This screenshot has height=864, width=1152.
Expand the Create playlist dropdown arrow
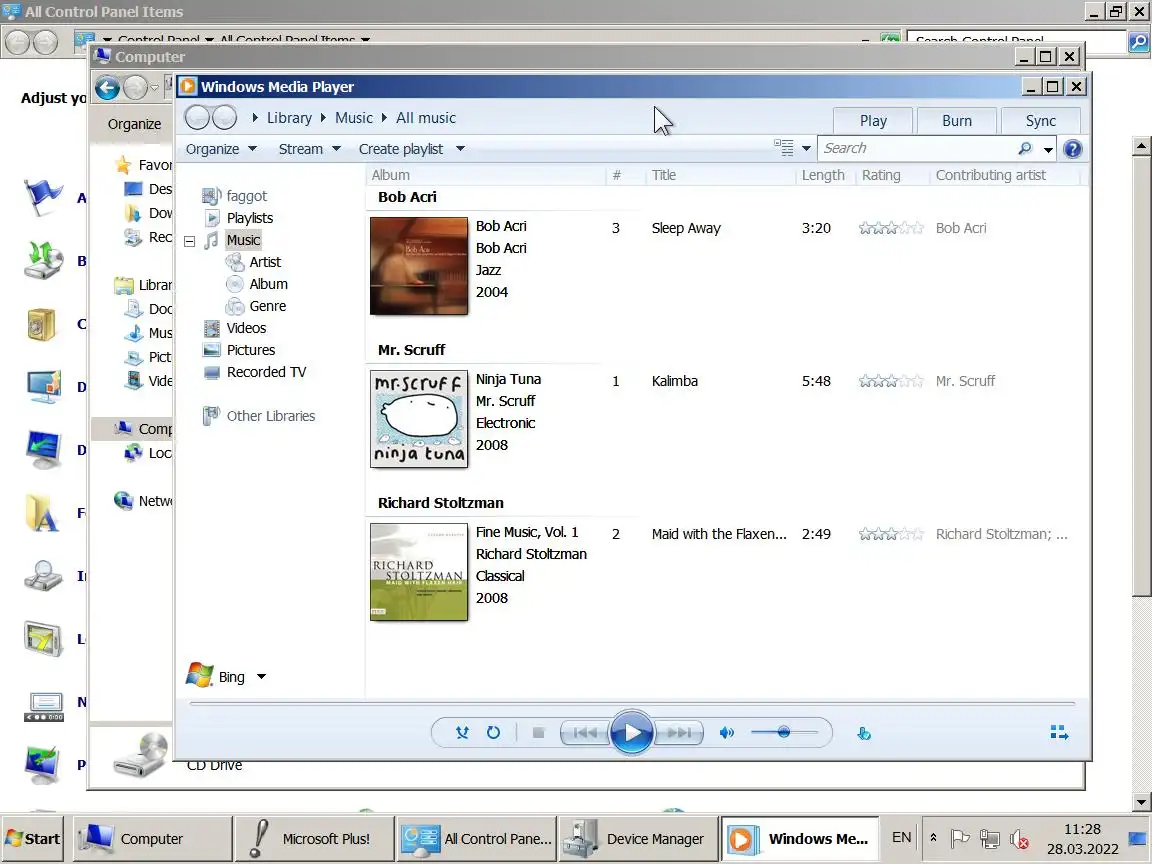[x=461, y=149]
